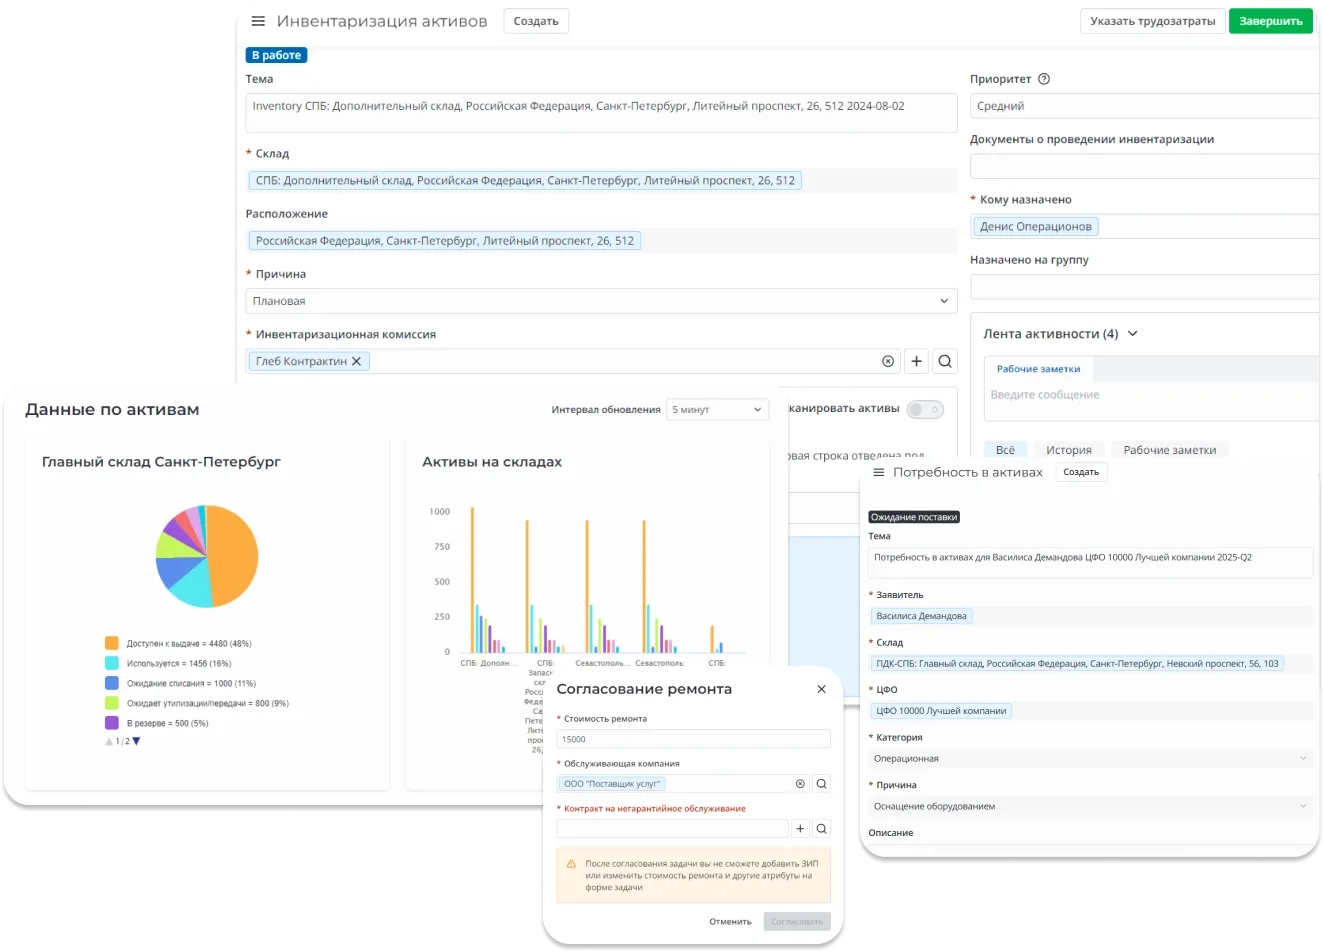The image size is (1324, 952).
Task: Collapse the Лента активности section
Action: point(1133,334)
